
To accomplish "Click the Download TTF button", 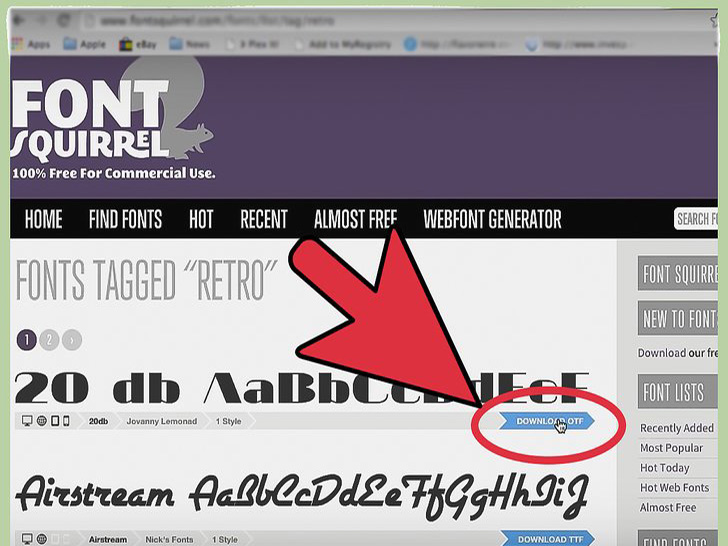I will click(548, 539).
